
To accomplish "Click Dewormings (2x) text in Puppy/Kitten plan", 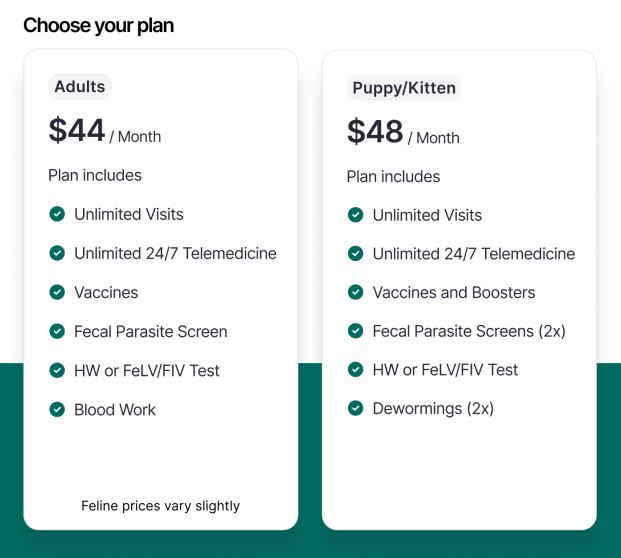I will click(x=433, y=408).
